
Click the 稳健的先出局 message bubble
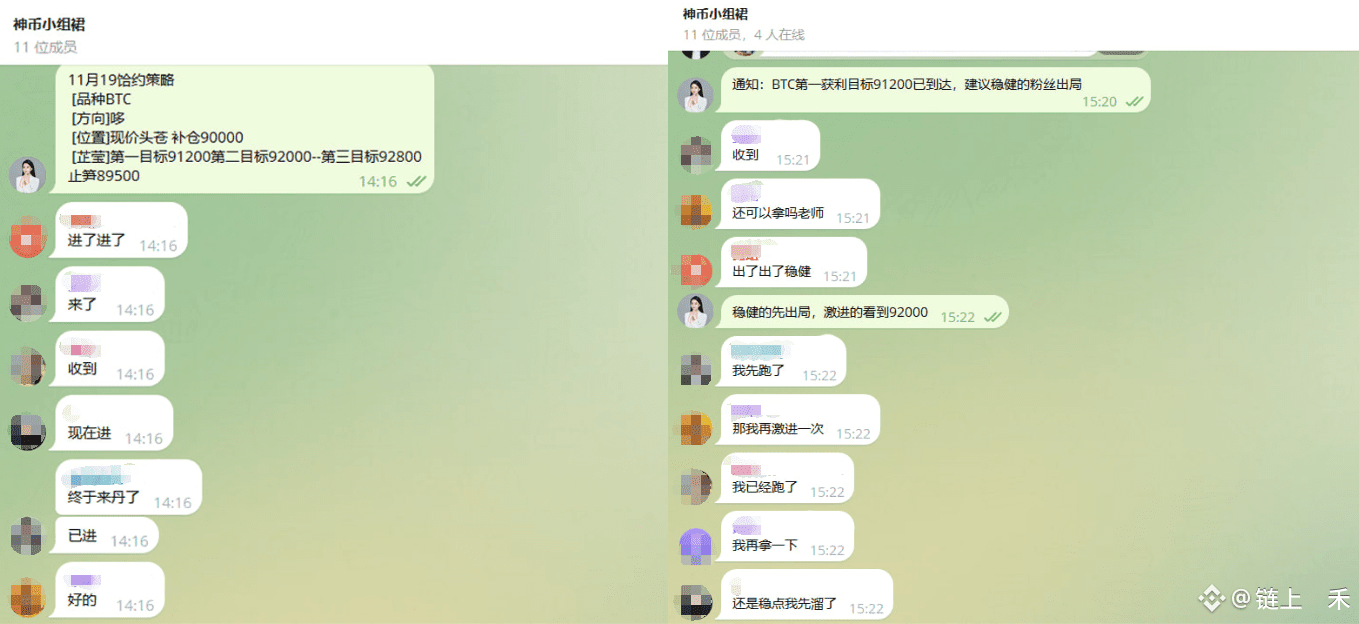(x=865, y=313)
